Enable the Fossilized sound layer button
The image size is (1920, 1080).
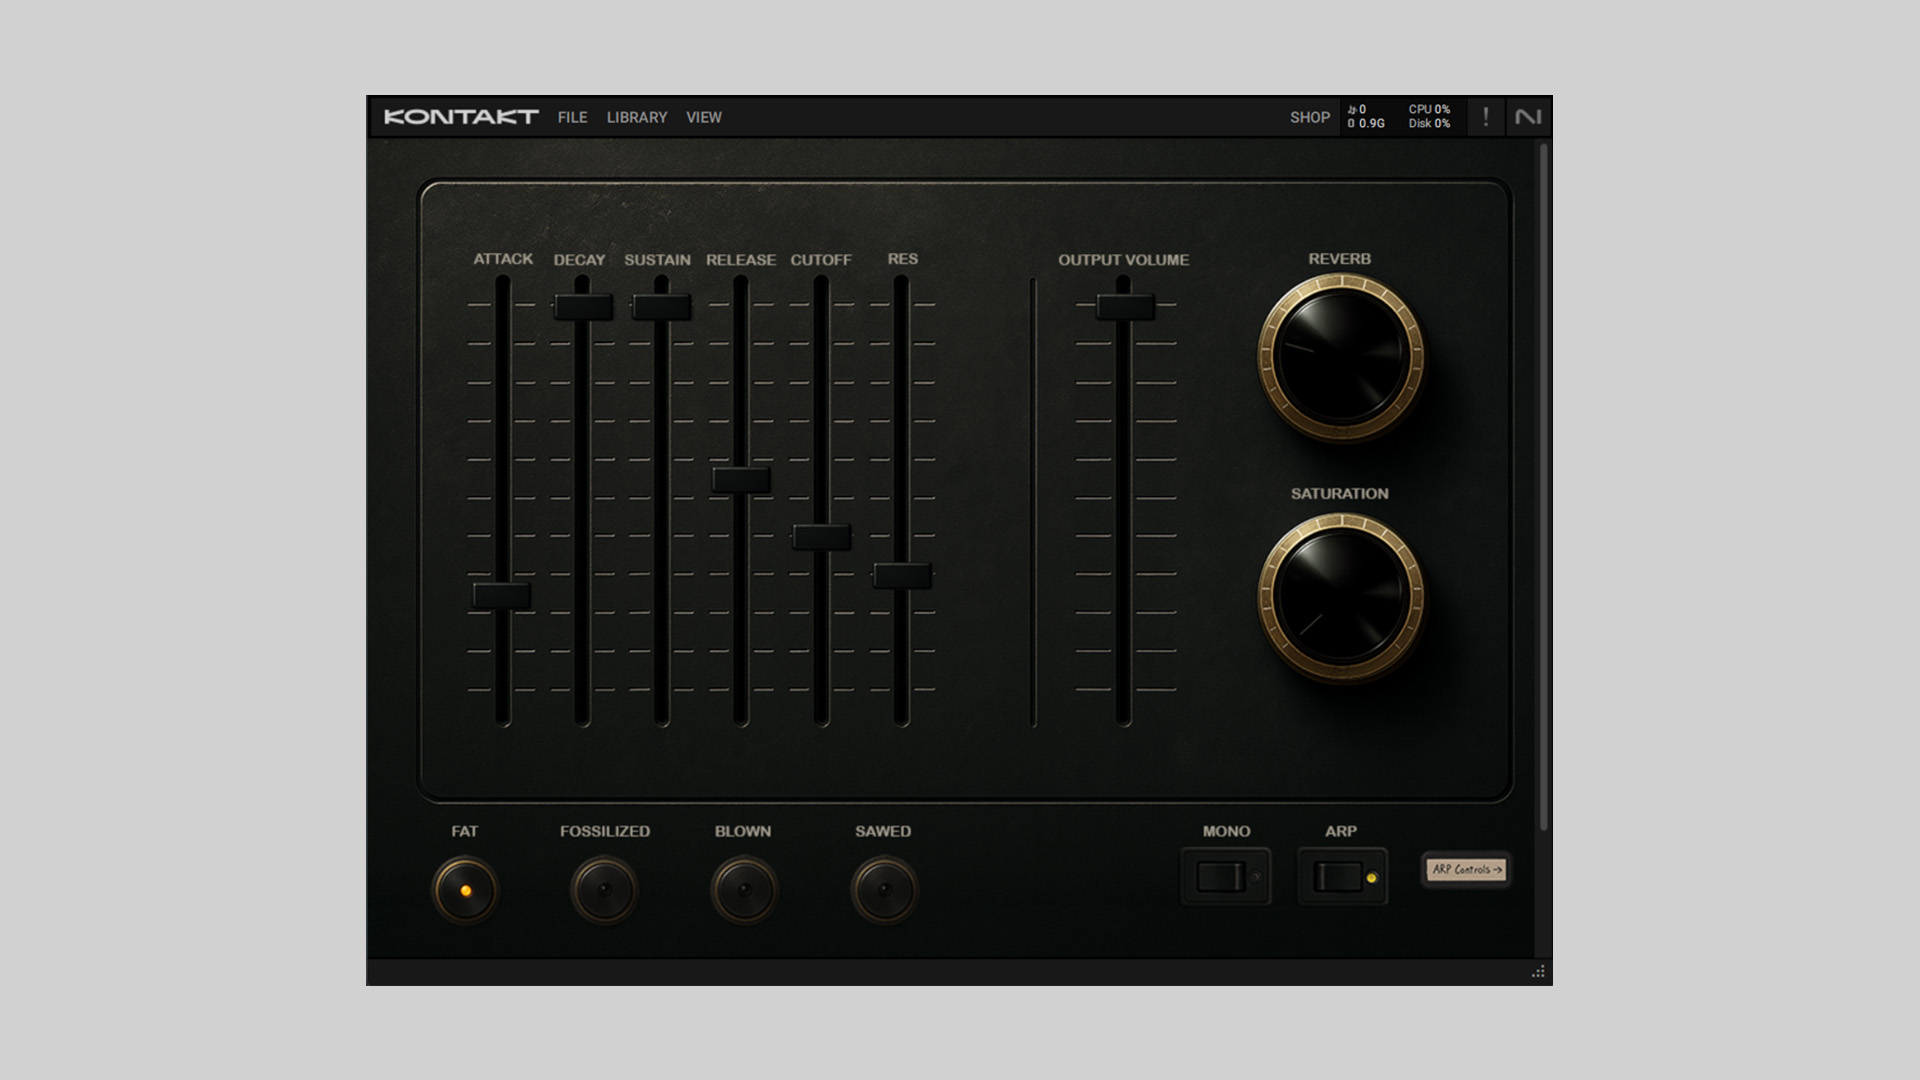(604, 889)
